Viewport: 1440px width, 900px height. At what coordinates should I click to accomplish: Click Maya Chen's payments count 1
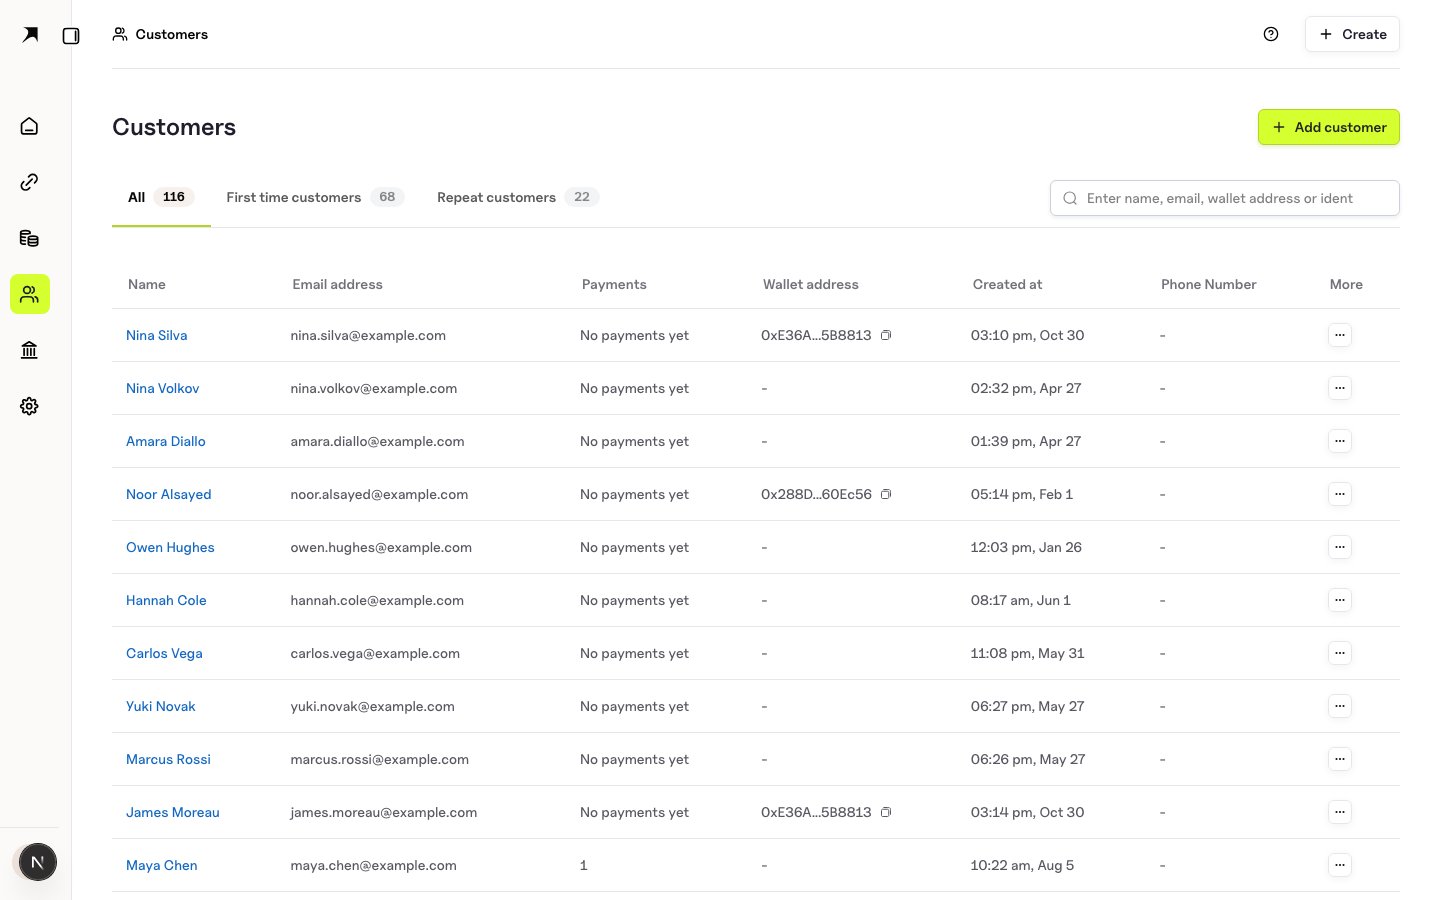coord(583,865)
